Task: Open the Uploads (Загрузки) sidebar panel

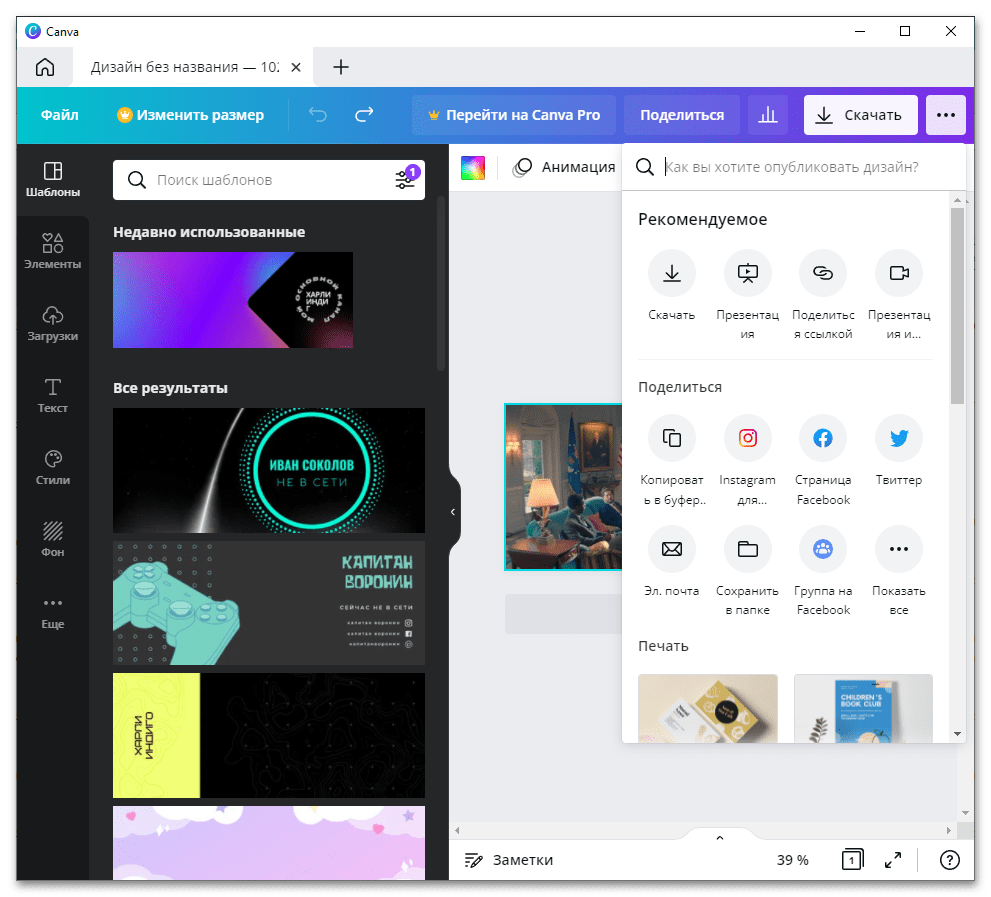Action: [x=52, y=324]
